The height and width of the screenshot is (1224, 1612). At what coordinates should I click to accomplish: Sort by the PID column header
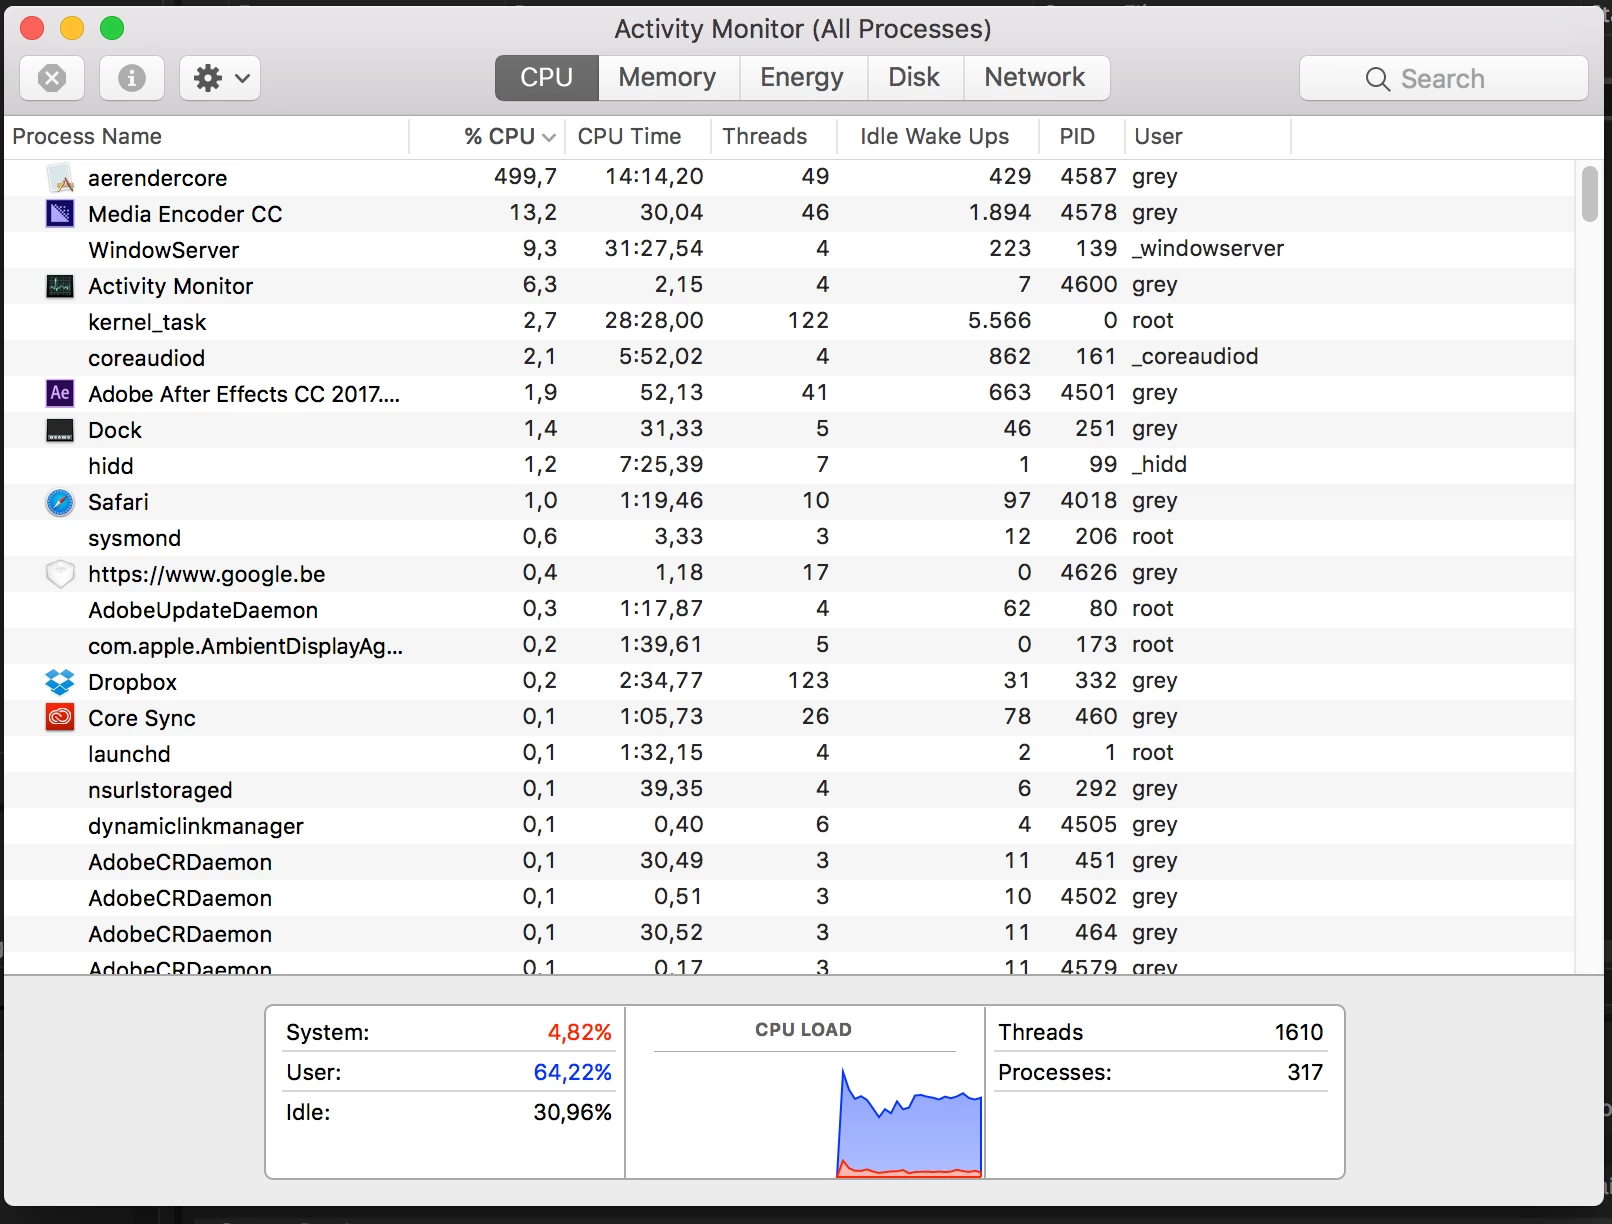pyautogui.click(x=1082, y=136)
